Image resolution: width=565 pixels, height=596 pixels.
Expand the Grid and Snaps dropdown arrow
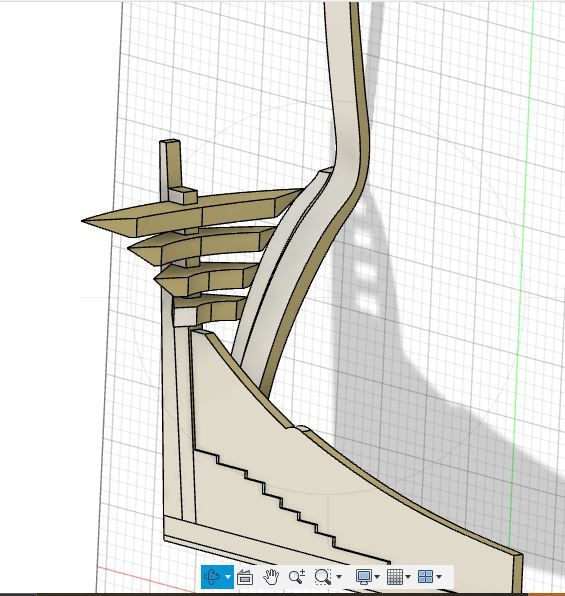click(408, 577)
